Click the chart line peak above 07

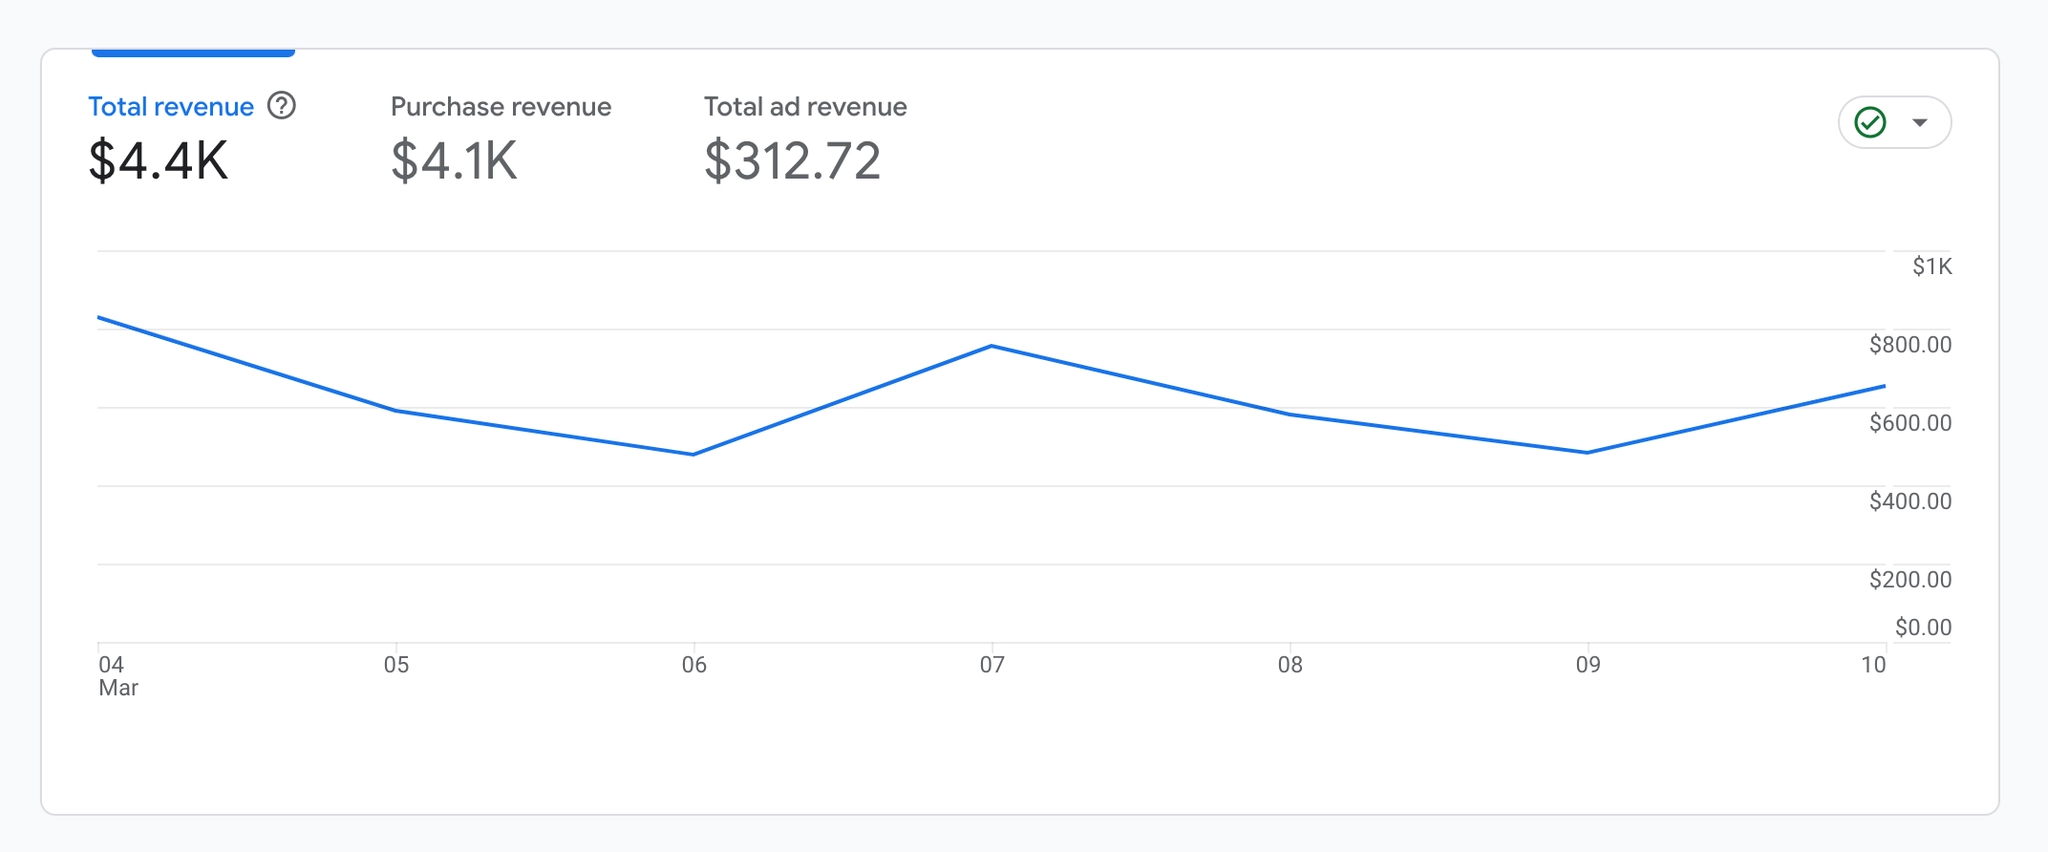pos(991,346)
